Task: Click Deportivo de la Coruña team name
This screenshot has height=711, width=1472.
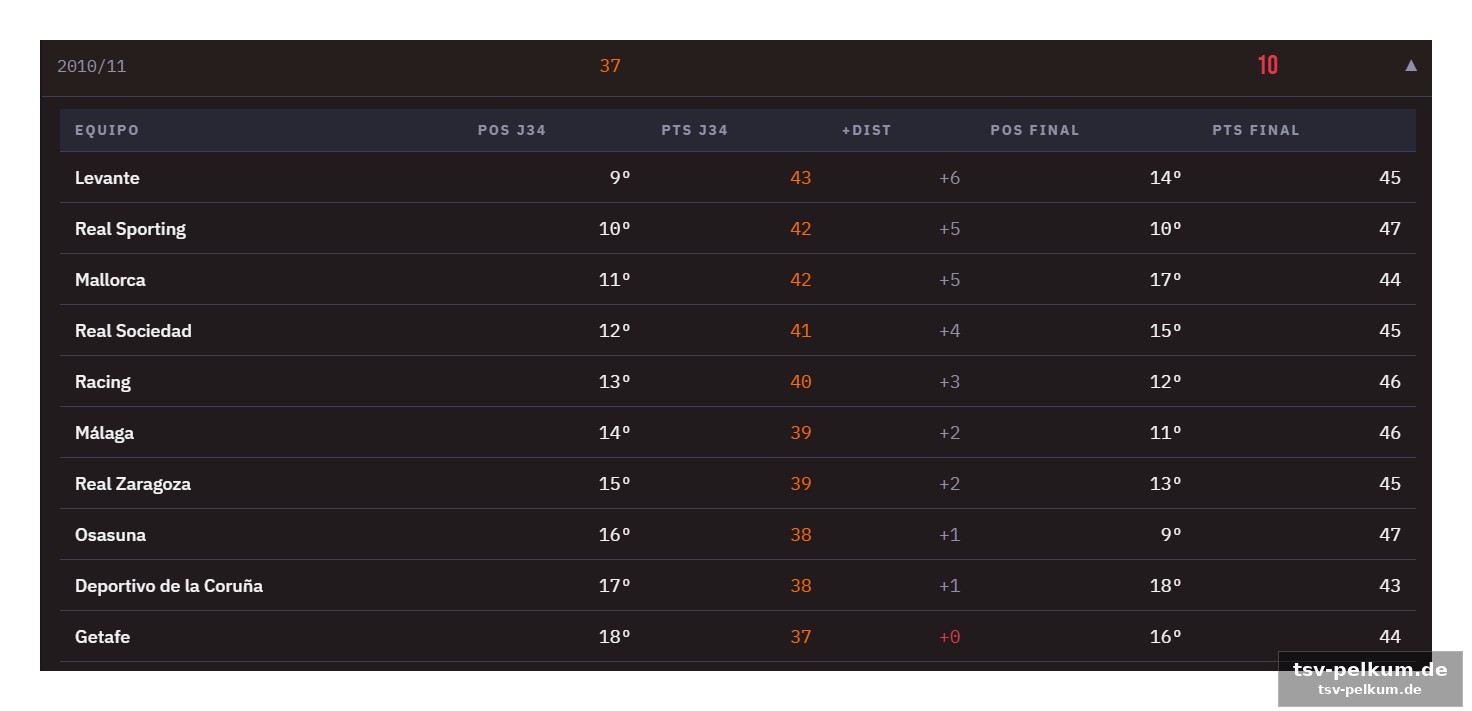Action: [x=169, y=586]
